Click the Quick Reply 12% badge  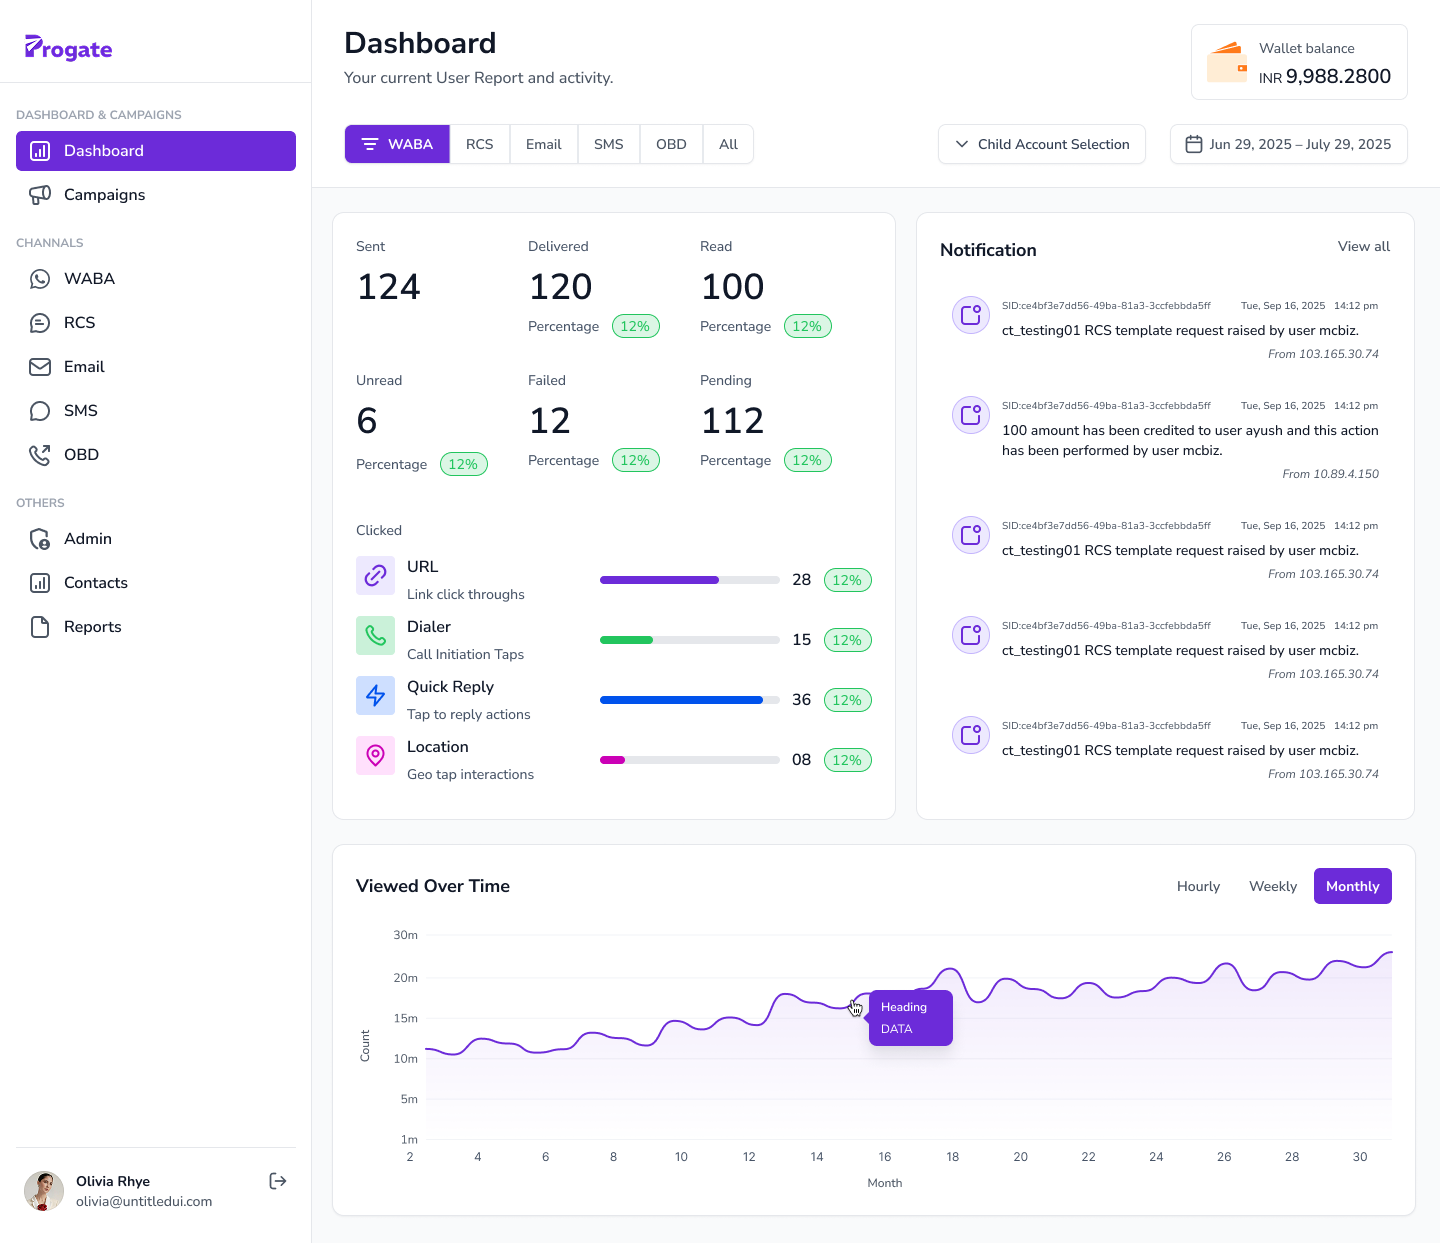(848, 700)
